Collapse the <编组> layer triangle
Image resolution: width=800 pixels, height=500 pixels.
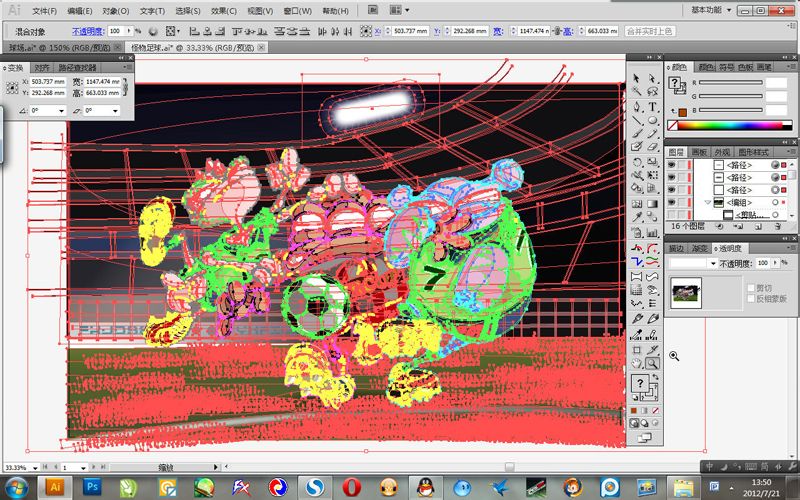[708, 203]
